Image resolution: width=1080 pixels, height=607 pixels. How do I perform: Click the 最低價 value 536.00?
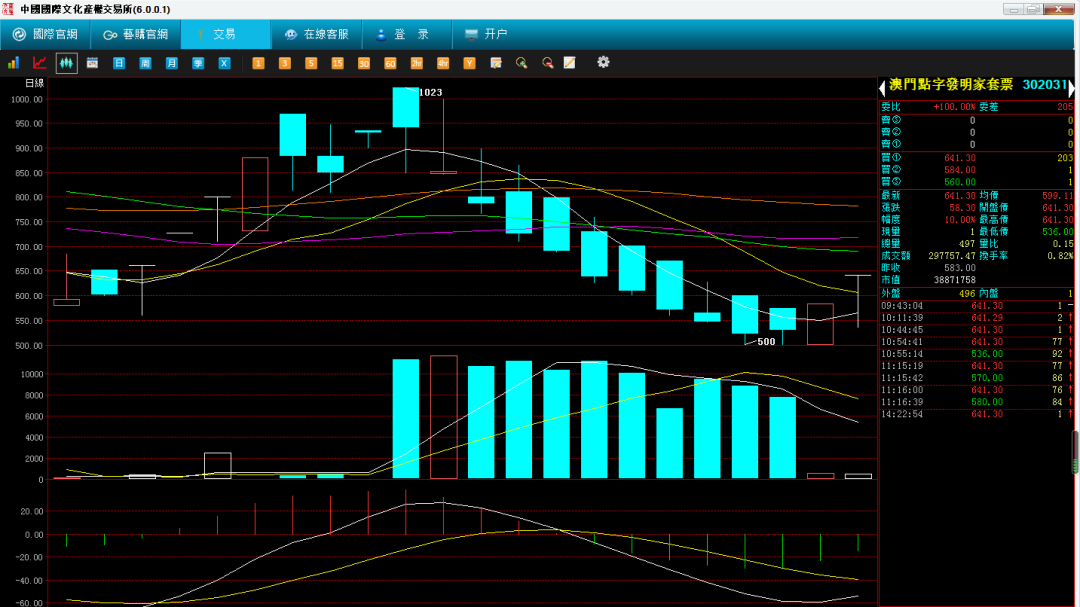point(1057,232)
